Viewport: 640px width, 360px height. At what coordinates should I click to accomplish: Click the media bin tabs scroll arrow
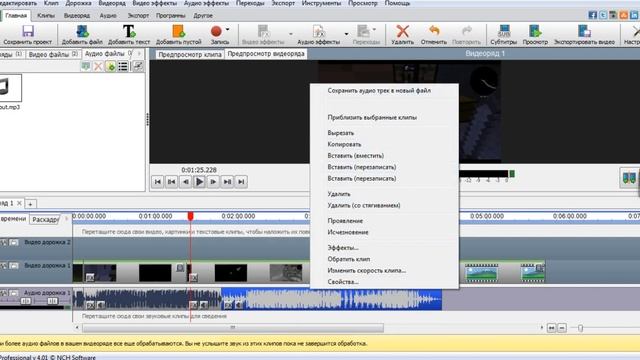point(139,53)
